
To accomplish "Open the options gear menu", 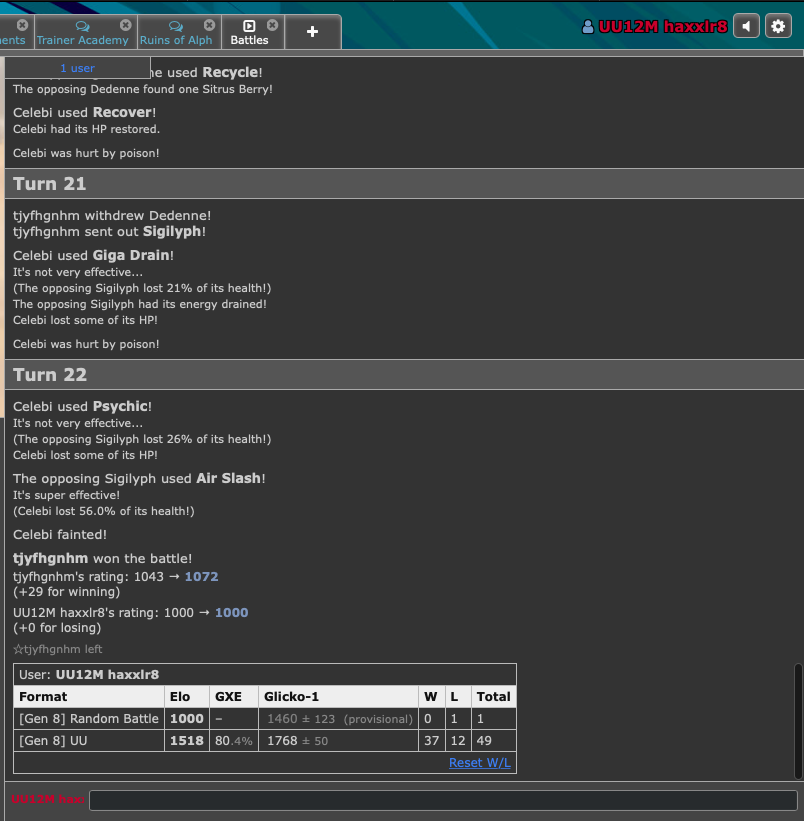I will click(778, 26).
